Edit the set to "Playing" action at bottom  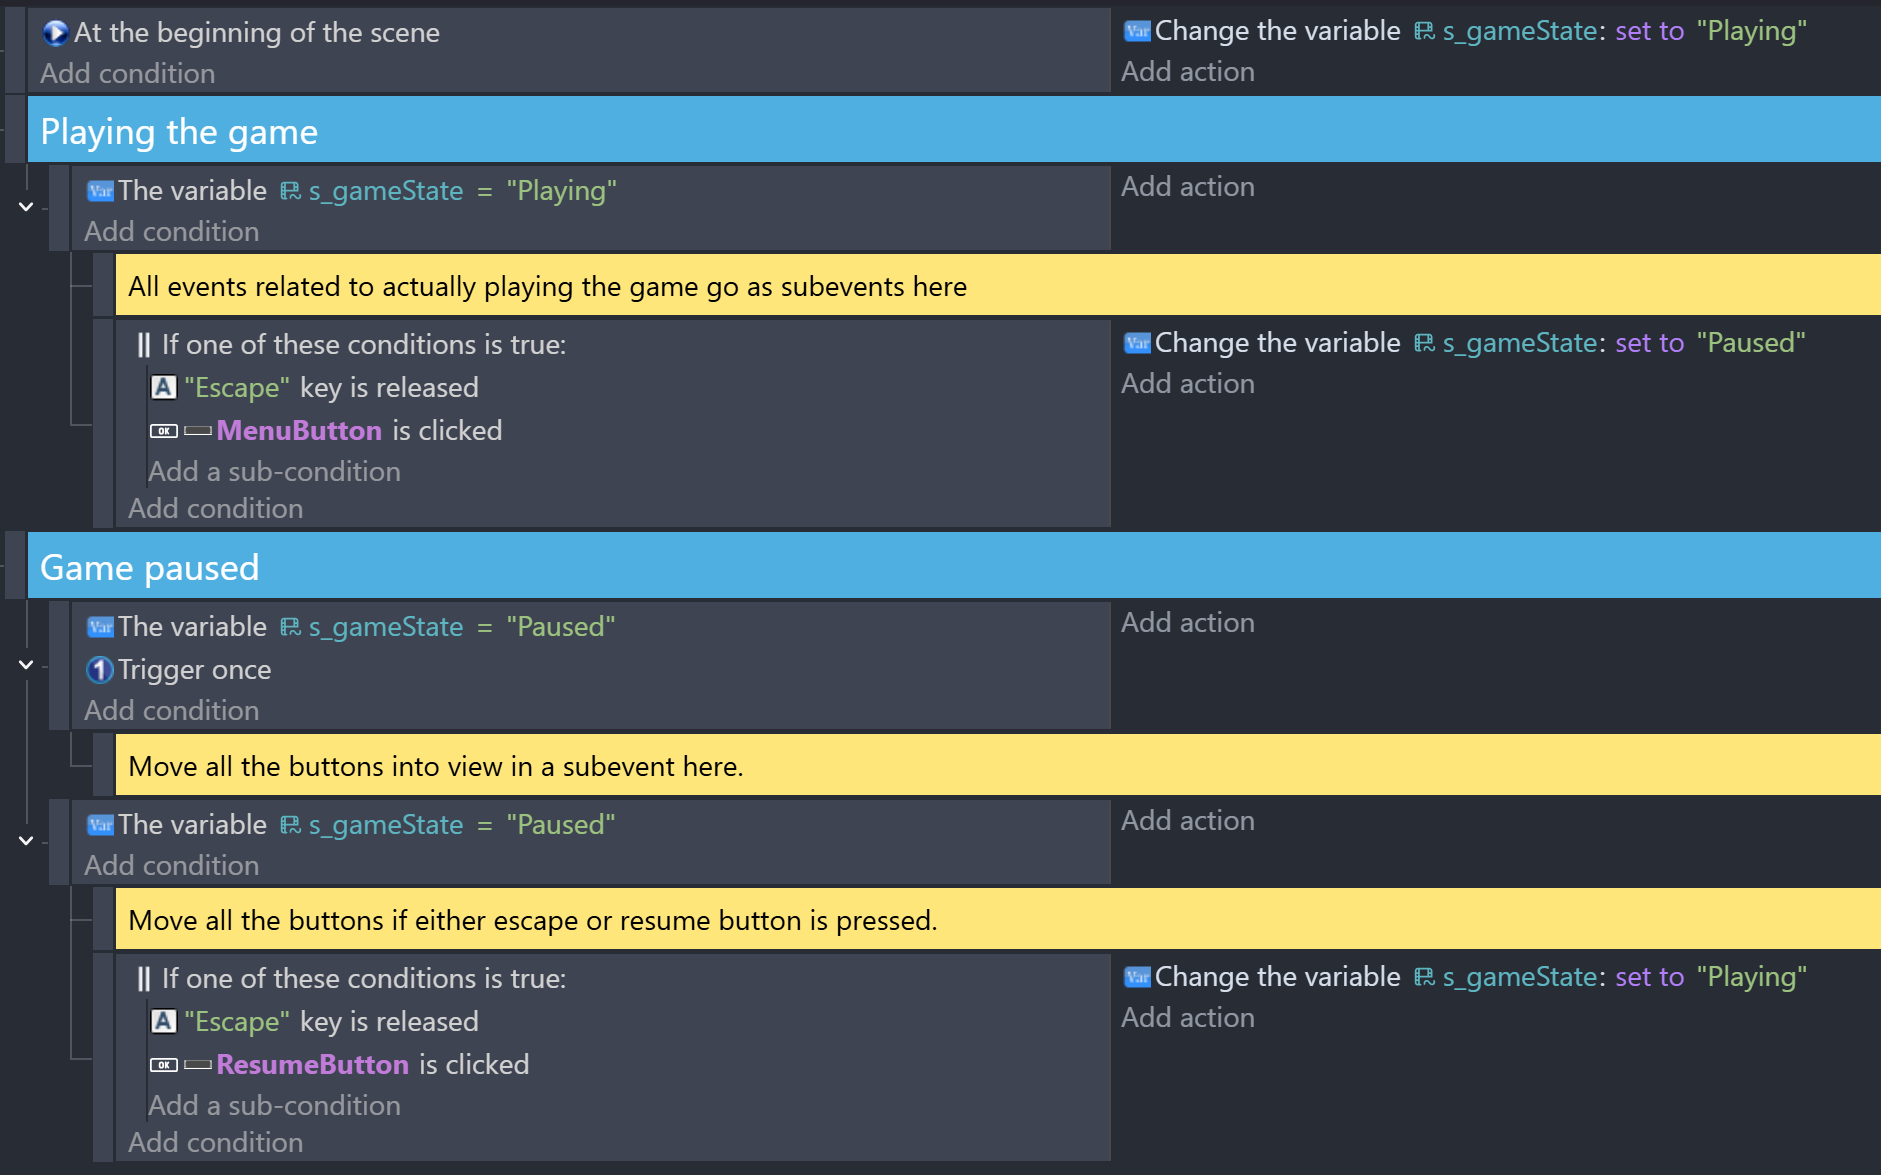(1465, 977)
